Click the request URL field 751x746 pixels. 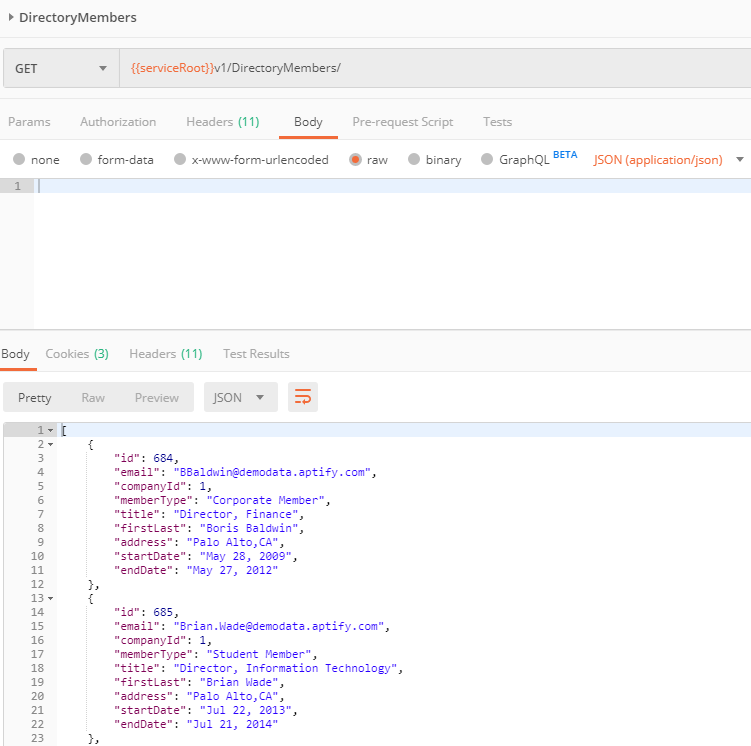(435, 68)
